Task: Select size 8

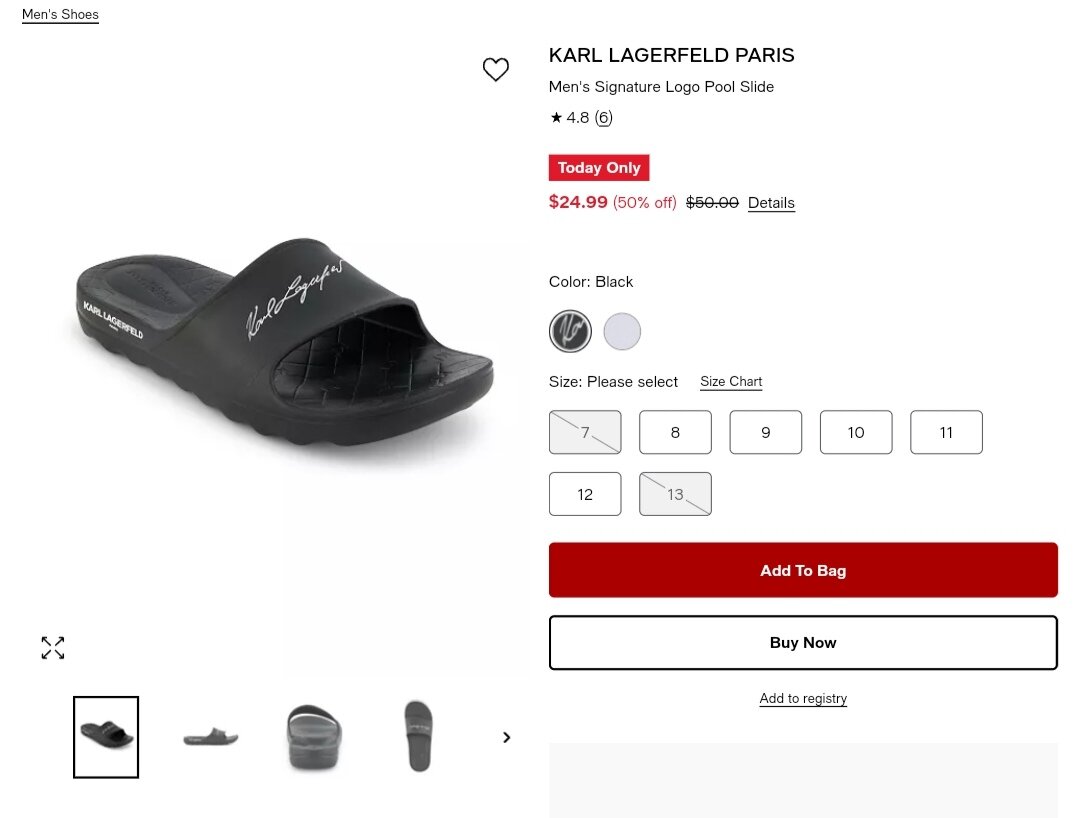Action: (x=675, y=432)
